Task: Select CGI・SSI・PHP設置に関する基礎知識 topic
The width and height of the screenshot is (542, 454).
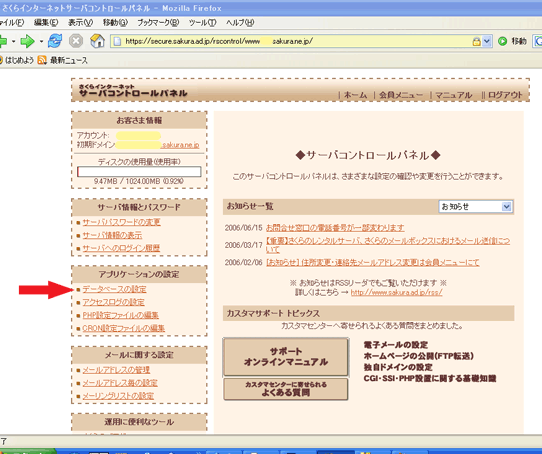Action: point(430,378)
